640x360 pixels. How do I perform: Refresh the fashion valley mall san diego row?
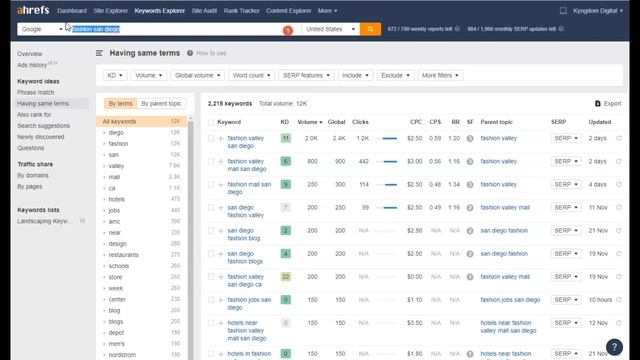coord(619,161)
